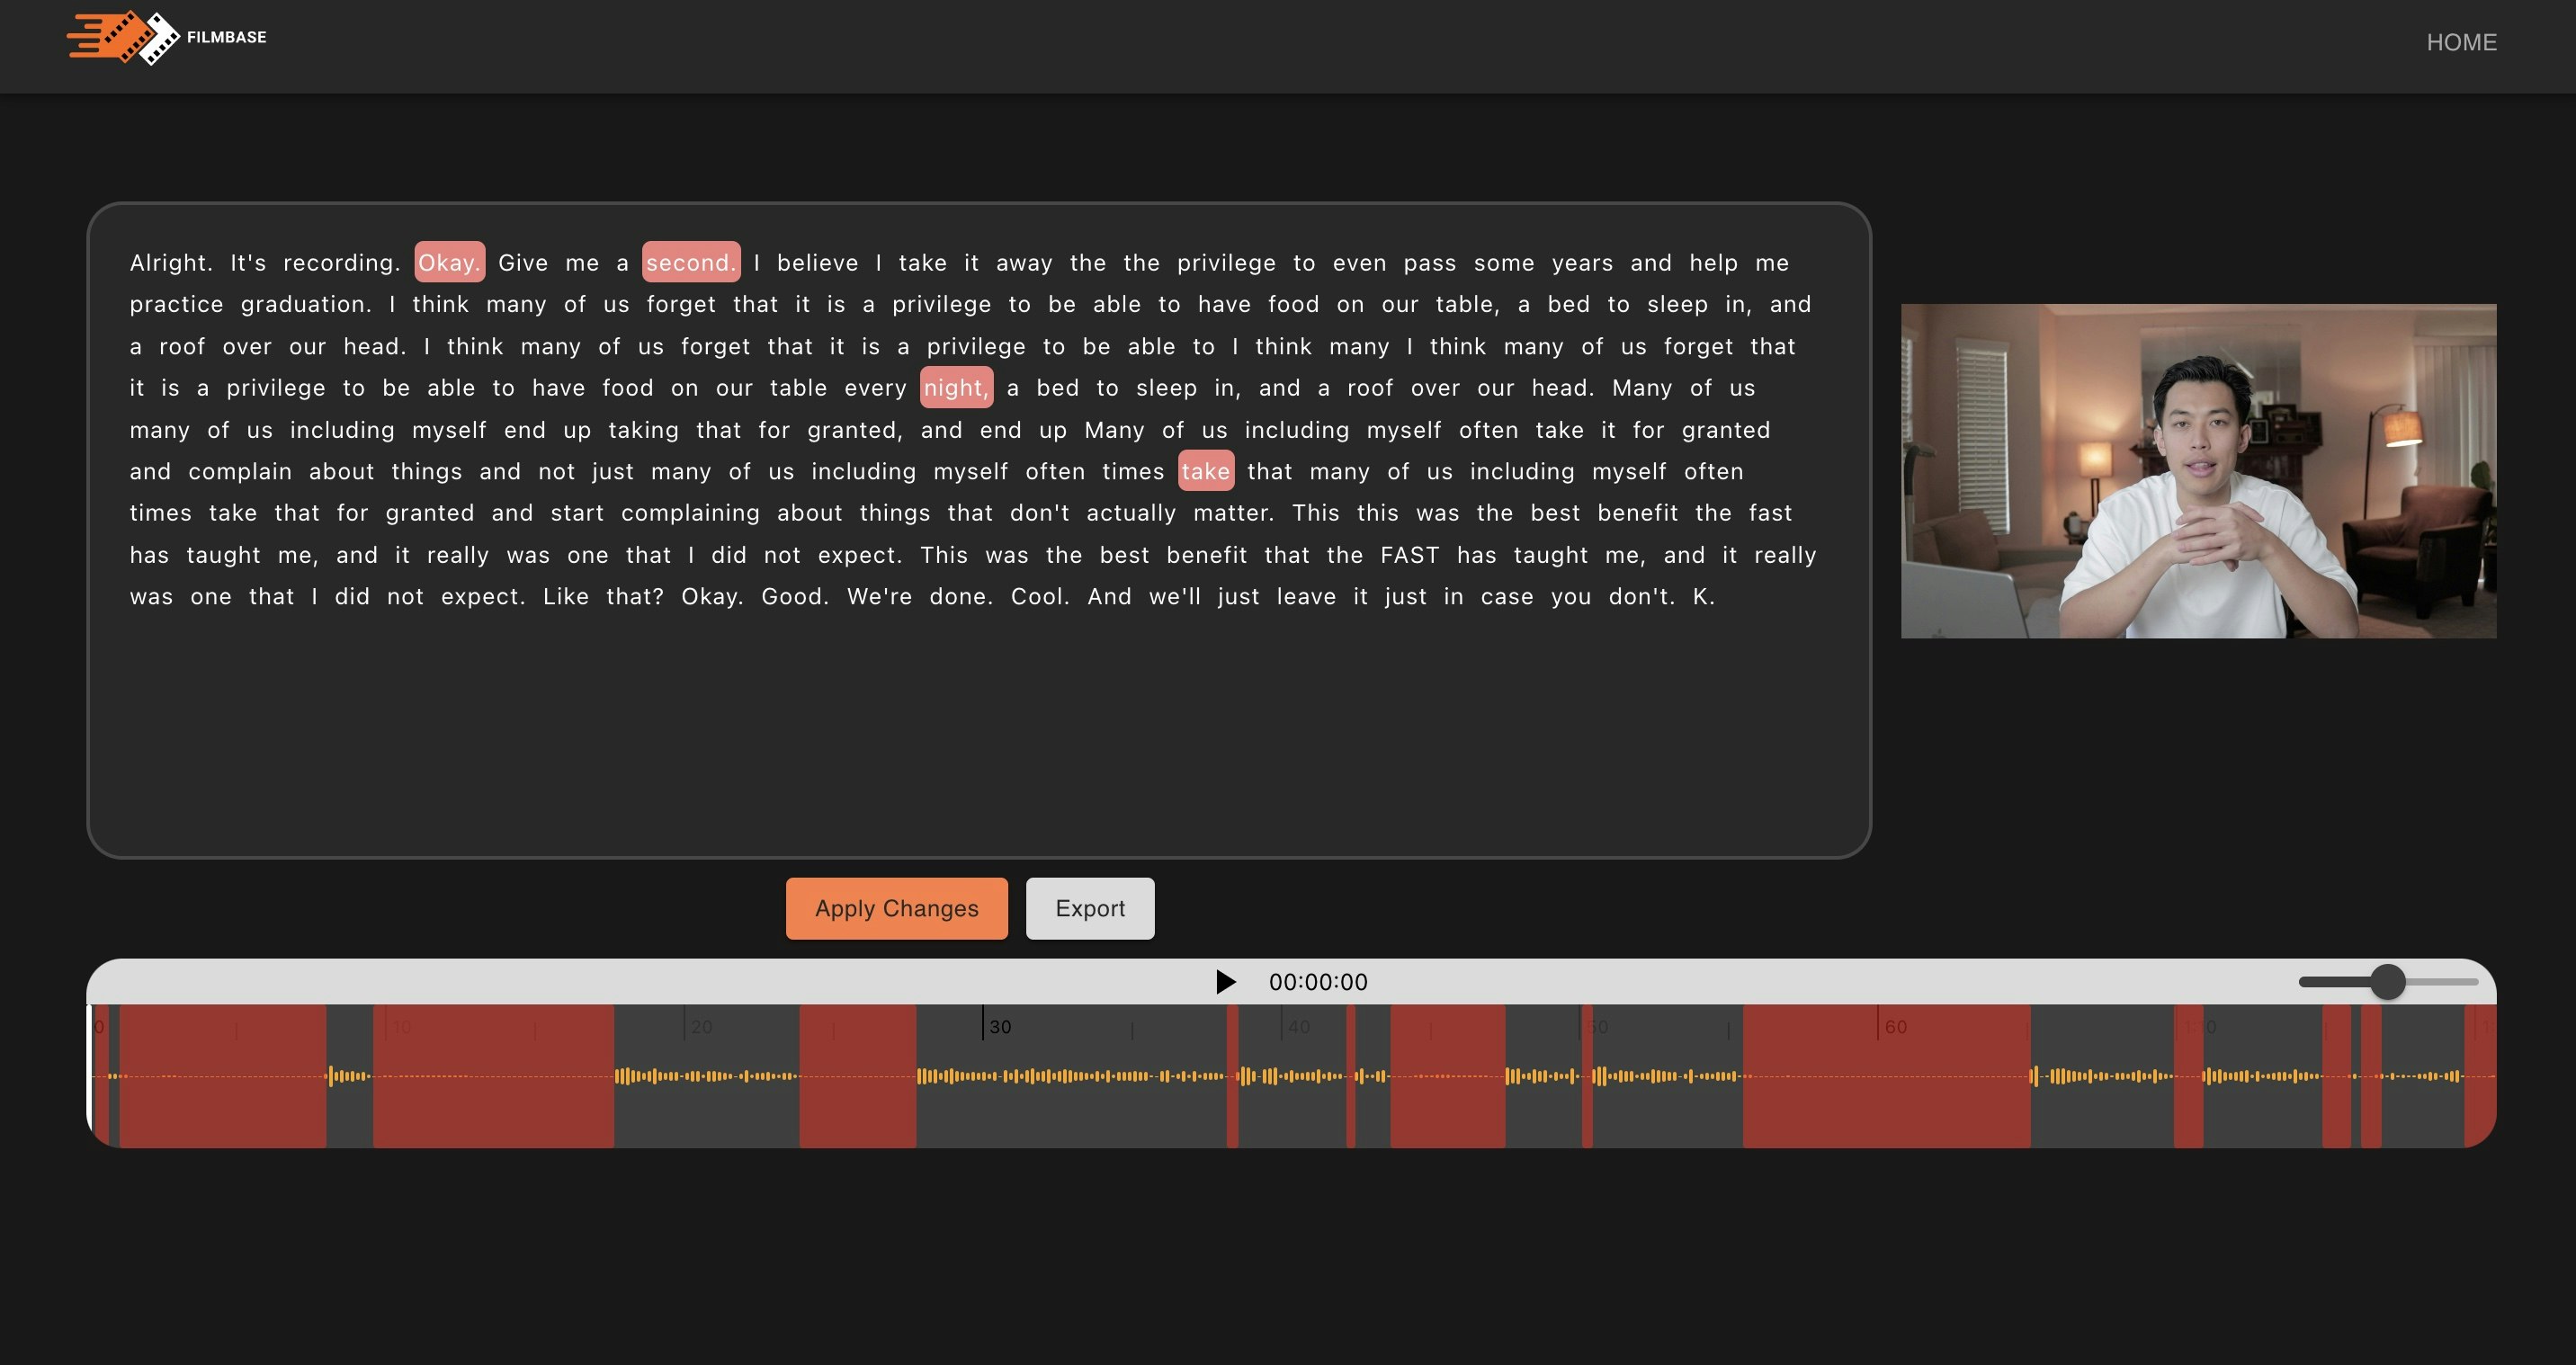Screen dimensions: 2576x1365
Task: Toggle the highlighted word "Okay."
Action: click(449, 263)
